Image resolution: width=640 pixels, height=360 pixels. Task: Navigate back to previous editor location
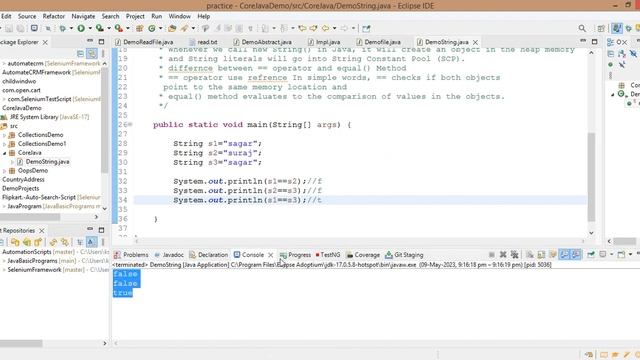pos(325,28)
